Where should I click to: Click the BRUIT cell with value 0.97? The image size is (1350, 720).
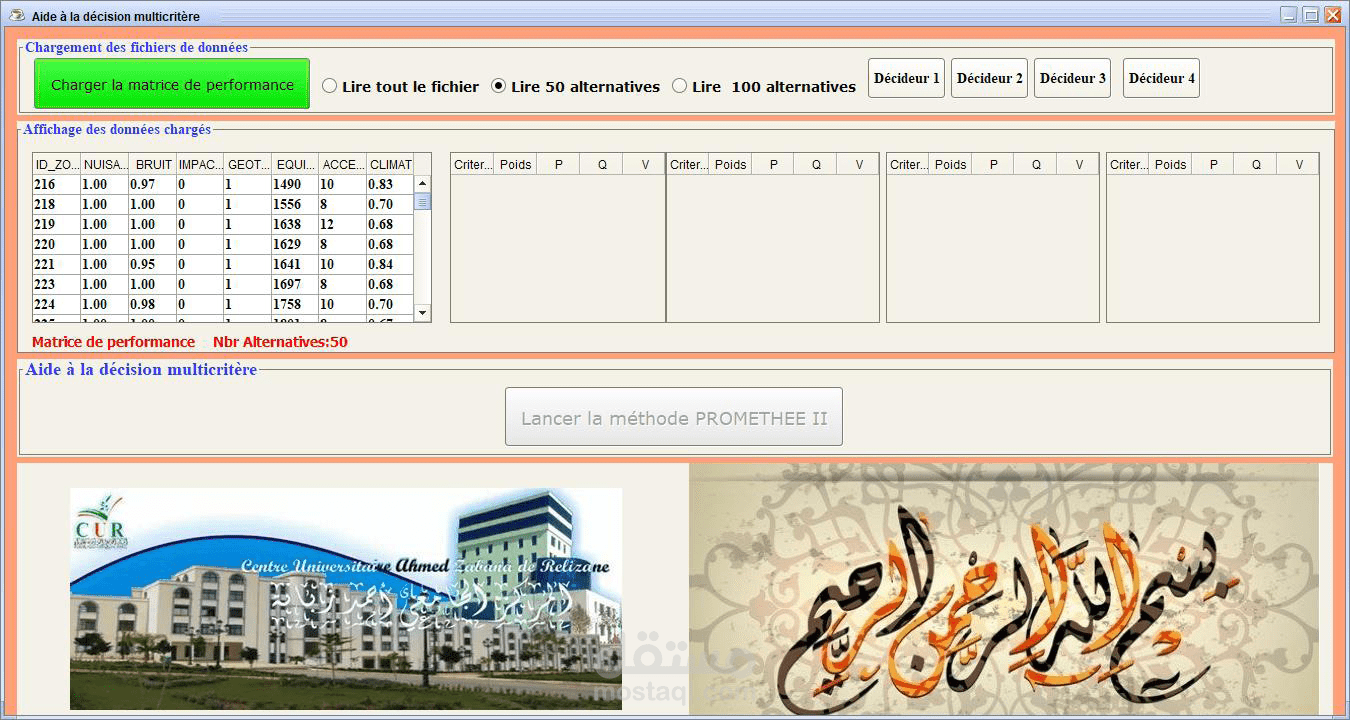[x=152, y=184]
